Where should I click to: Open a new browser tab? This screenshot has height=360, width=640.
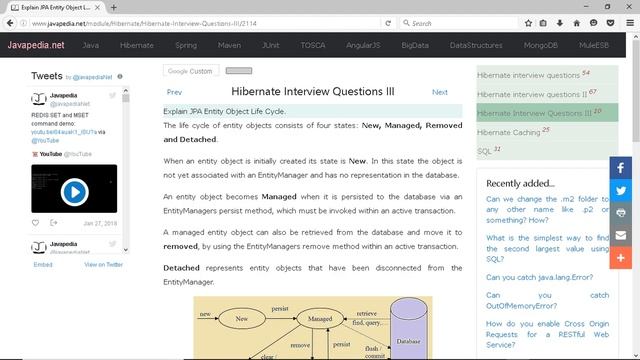coord(114,7)
